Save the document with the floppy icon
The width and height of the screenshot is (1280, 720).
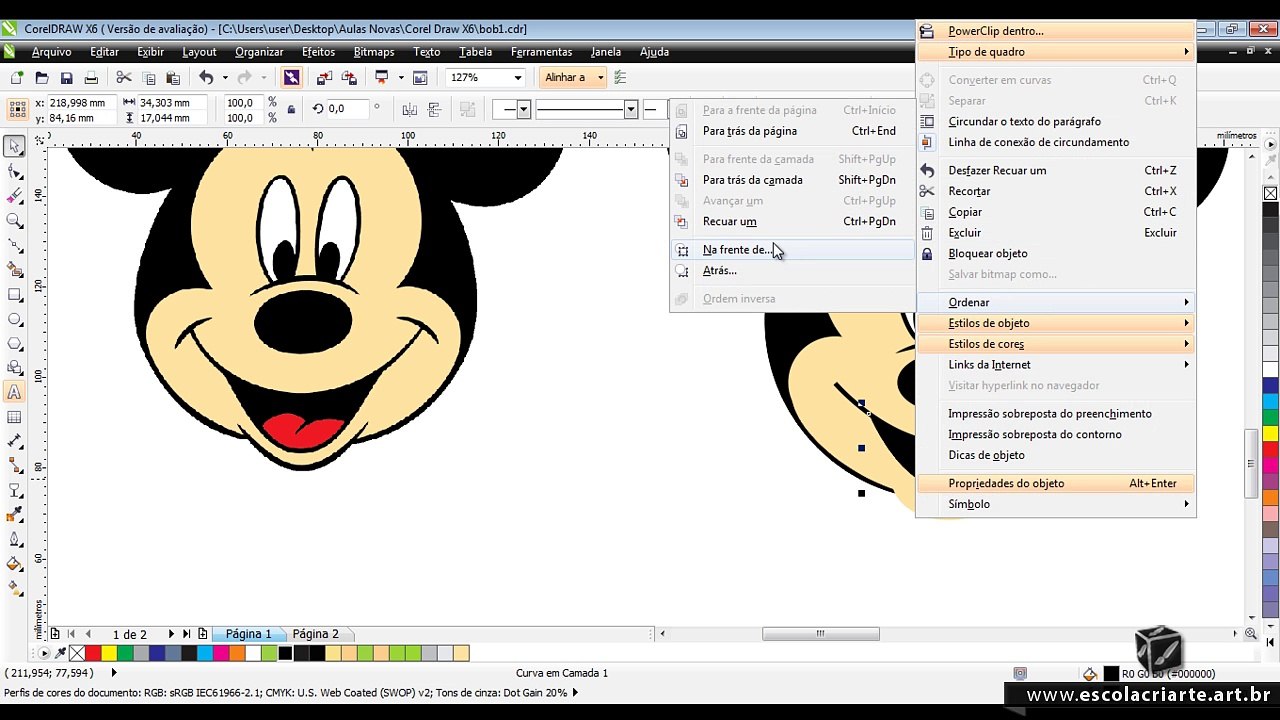66,77
